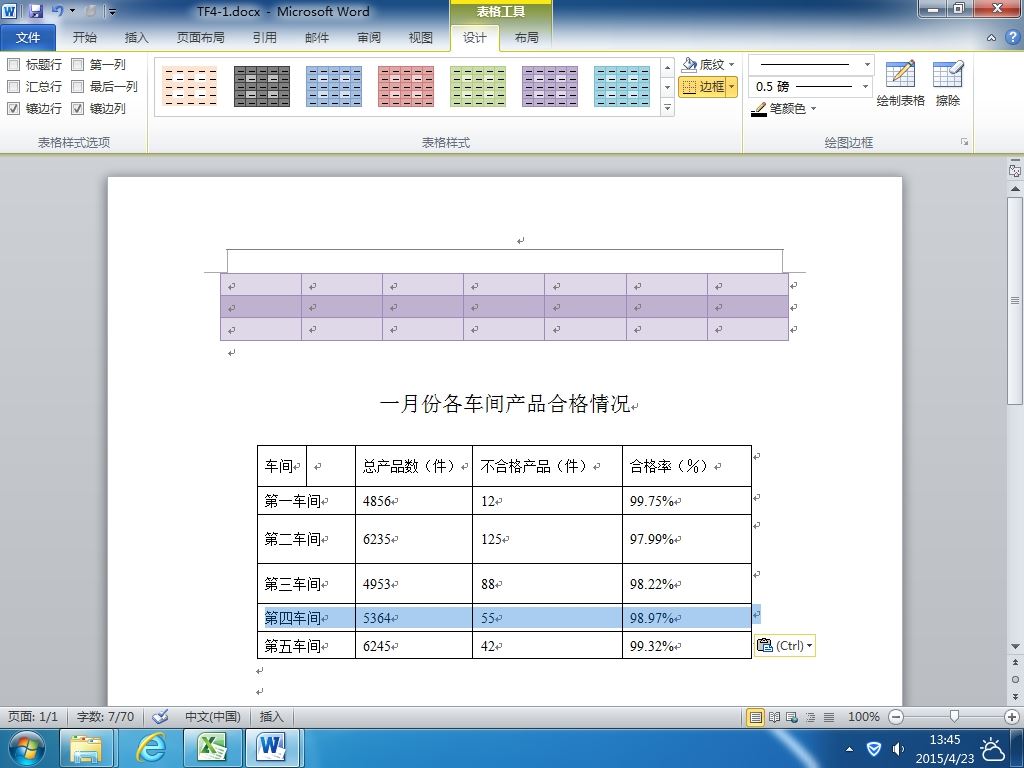Click the zoom slider handle

tap(954, 717)
